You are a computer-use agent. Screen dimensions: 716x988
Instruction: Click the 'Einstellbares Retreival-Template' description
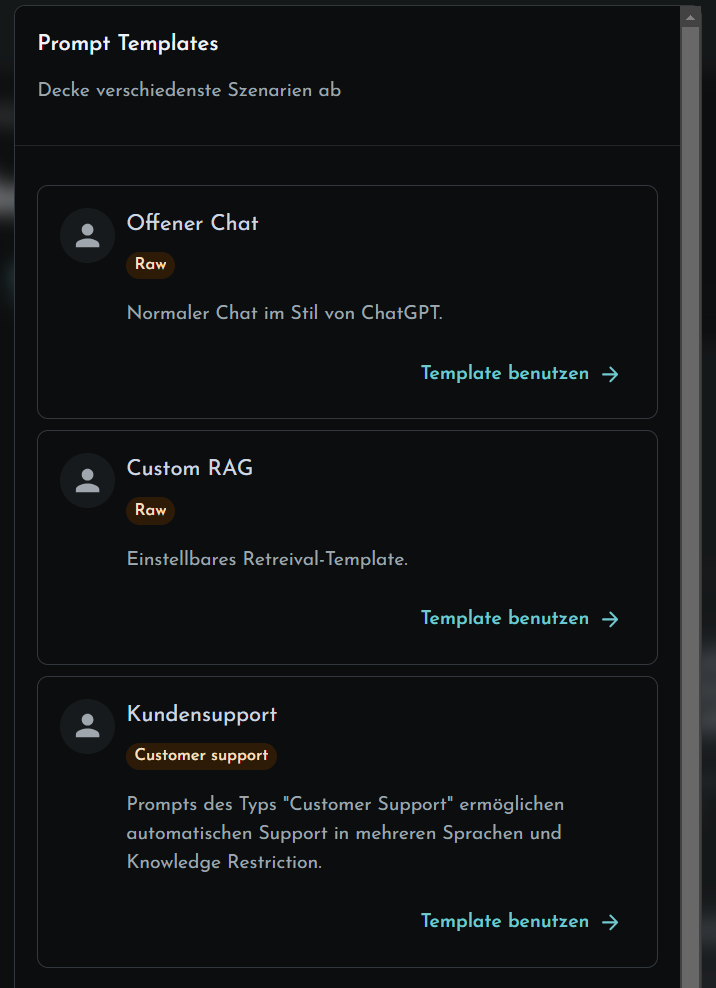click(x=267, y=559)
